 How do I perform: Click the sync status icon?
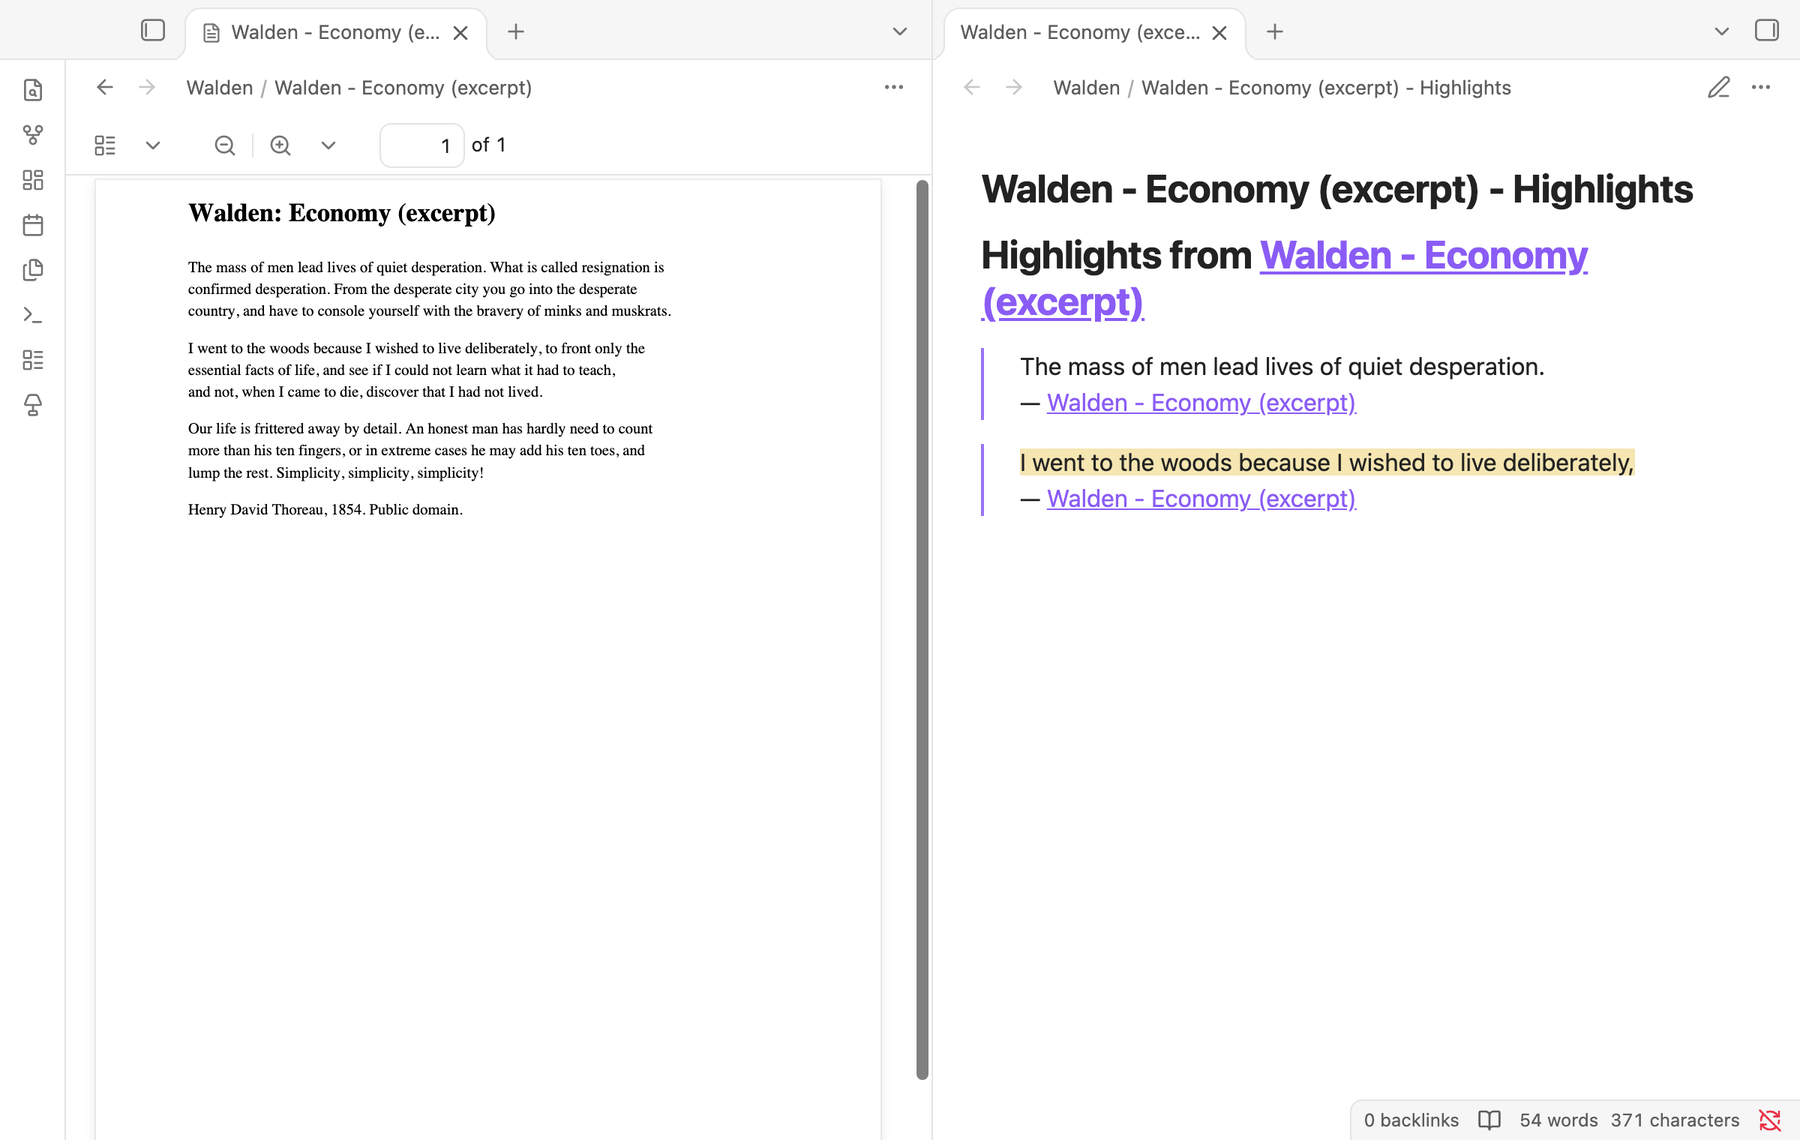pos(1770,1120)
